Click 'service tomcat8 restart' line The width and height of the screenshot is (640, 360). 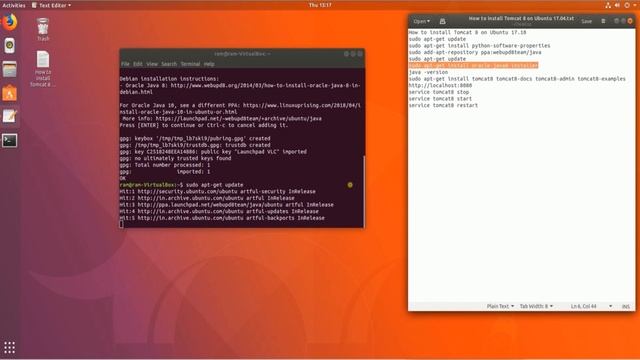[x=443, y=105]
